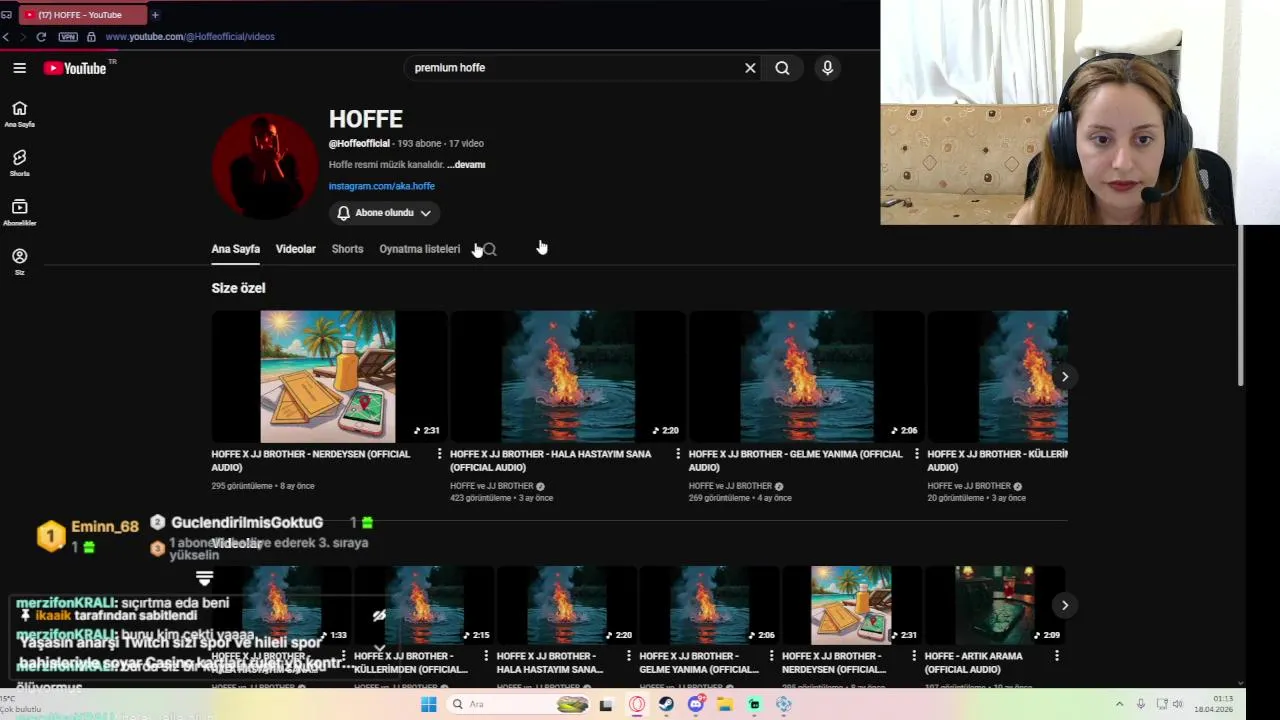The image size is (1280, 720).
Task: Open the 2:09 ARTIK ARAMA thumbnail
Action: [995, 605]
